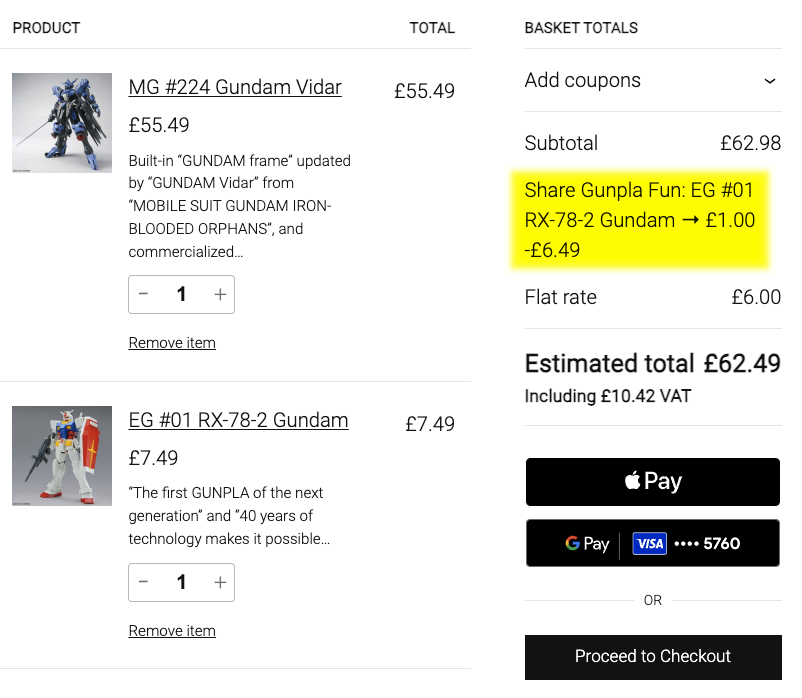Decrease quantity of MG #224 Gundam Vidar

click(144, 294)
